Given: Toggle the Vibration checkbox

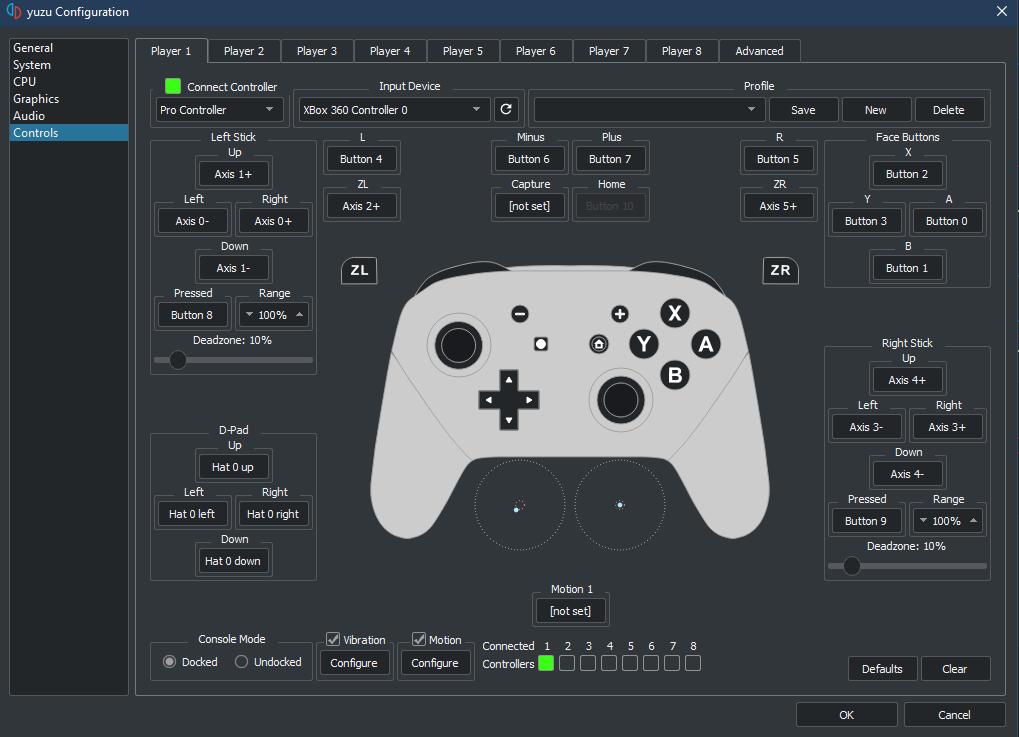Looking at the screenshot, I should (333, 640).
